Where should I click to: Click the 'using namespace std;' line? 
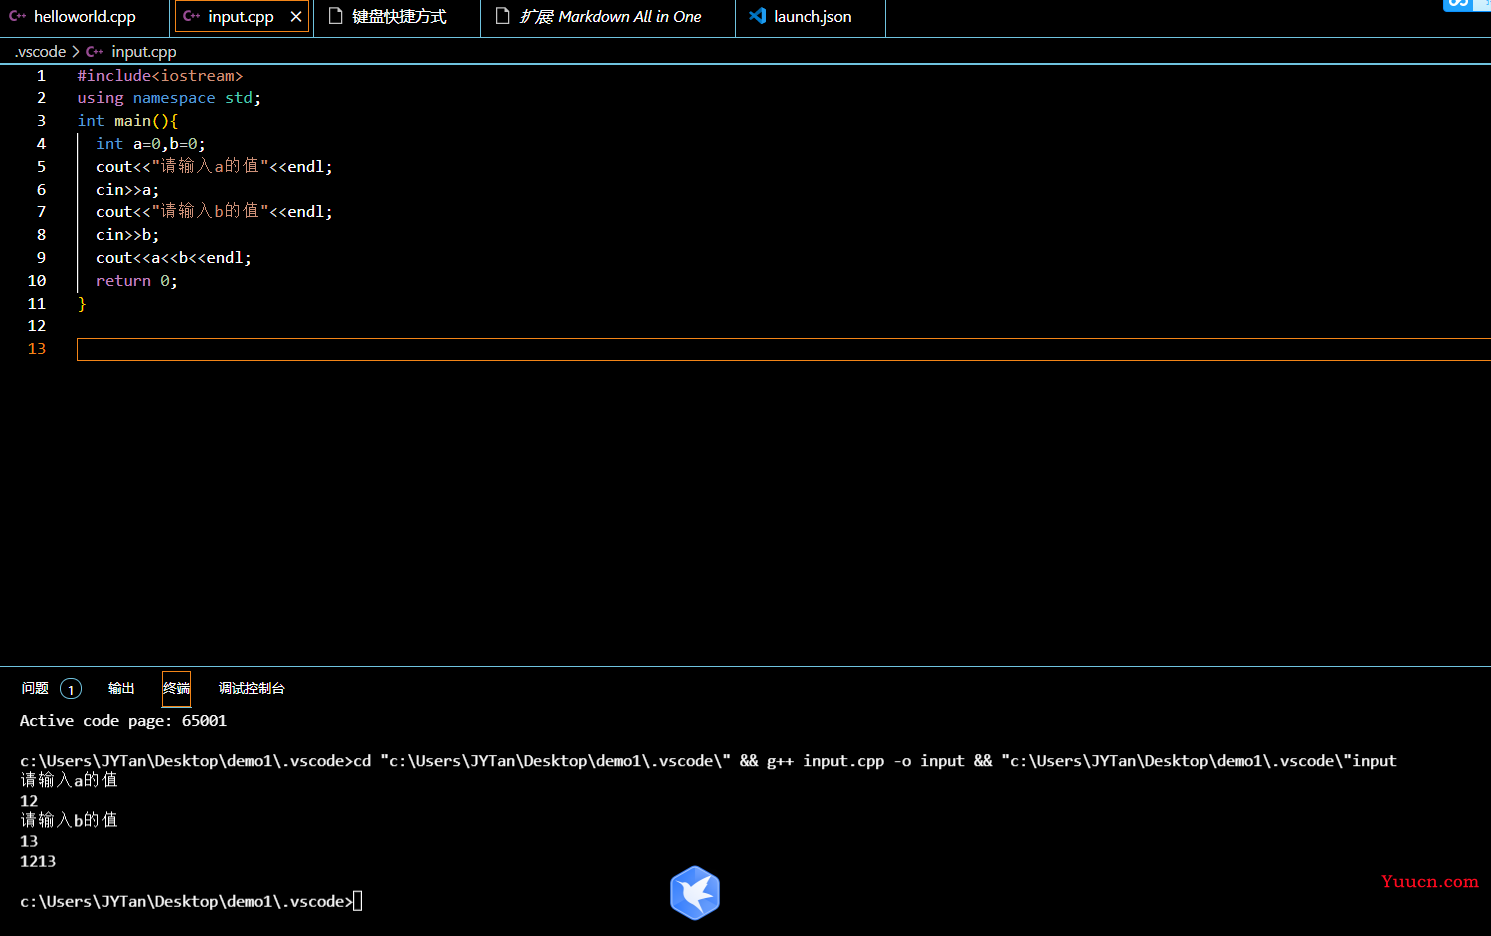[x=169, y=98]
